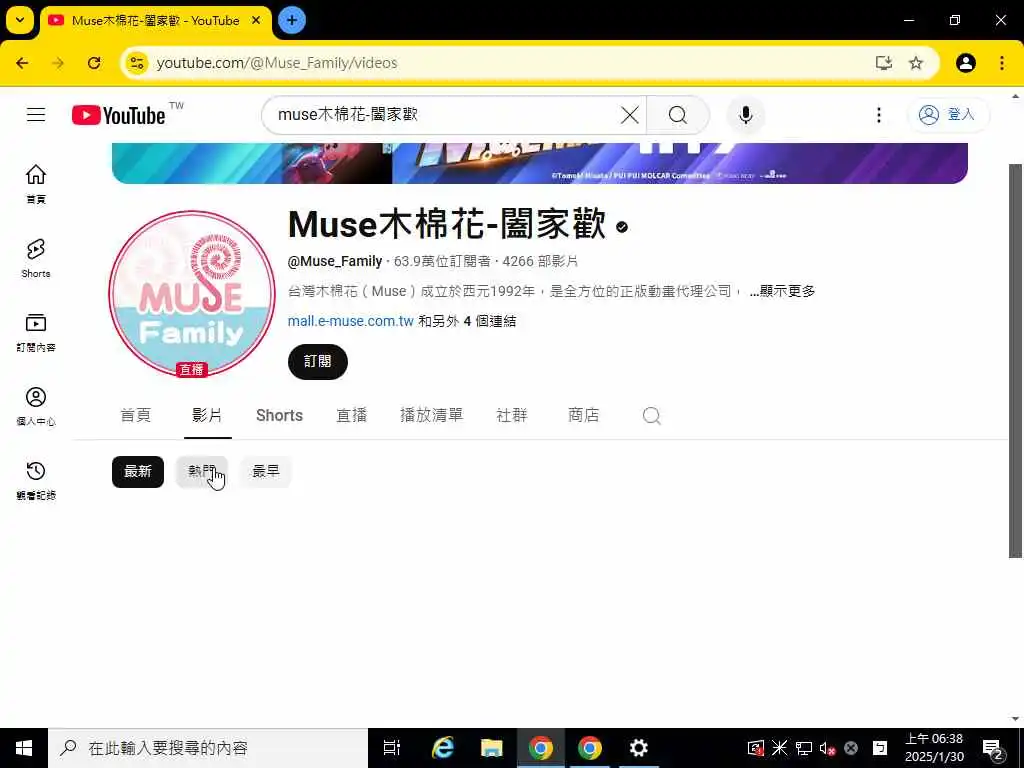The width and height of the screenshot is (1024, 768).
Task: Open Settings gear on the taskbar
Action: pos(638,748)
